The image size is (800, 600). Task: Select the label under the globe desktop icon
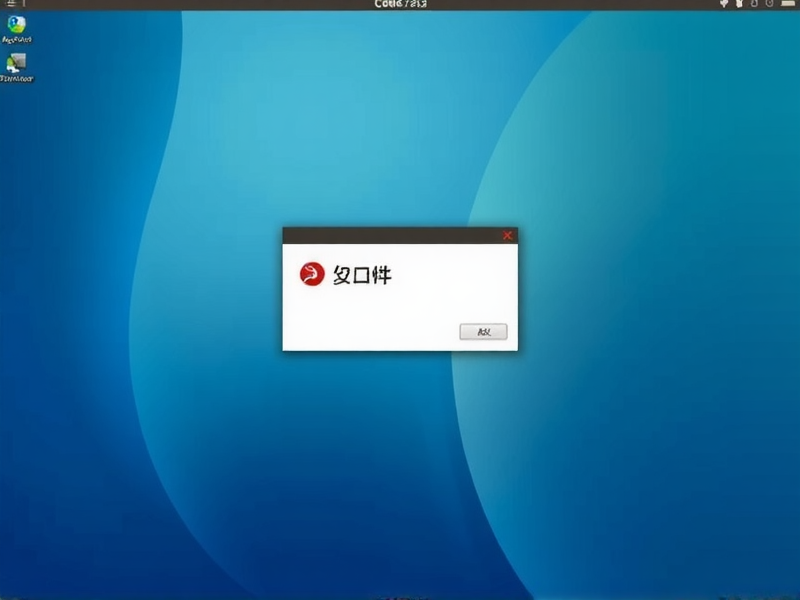pyautogui.click(x=17, y=40)
